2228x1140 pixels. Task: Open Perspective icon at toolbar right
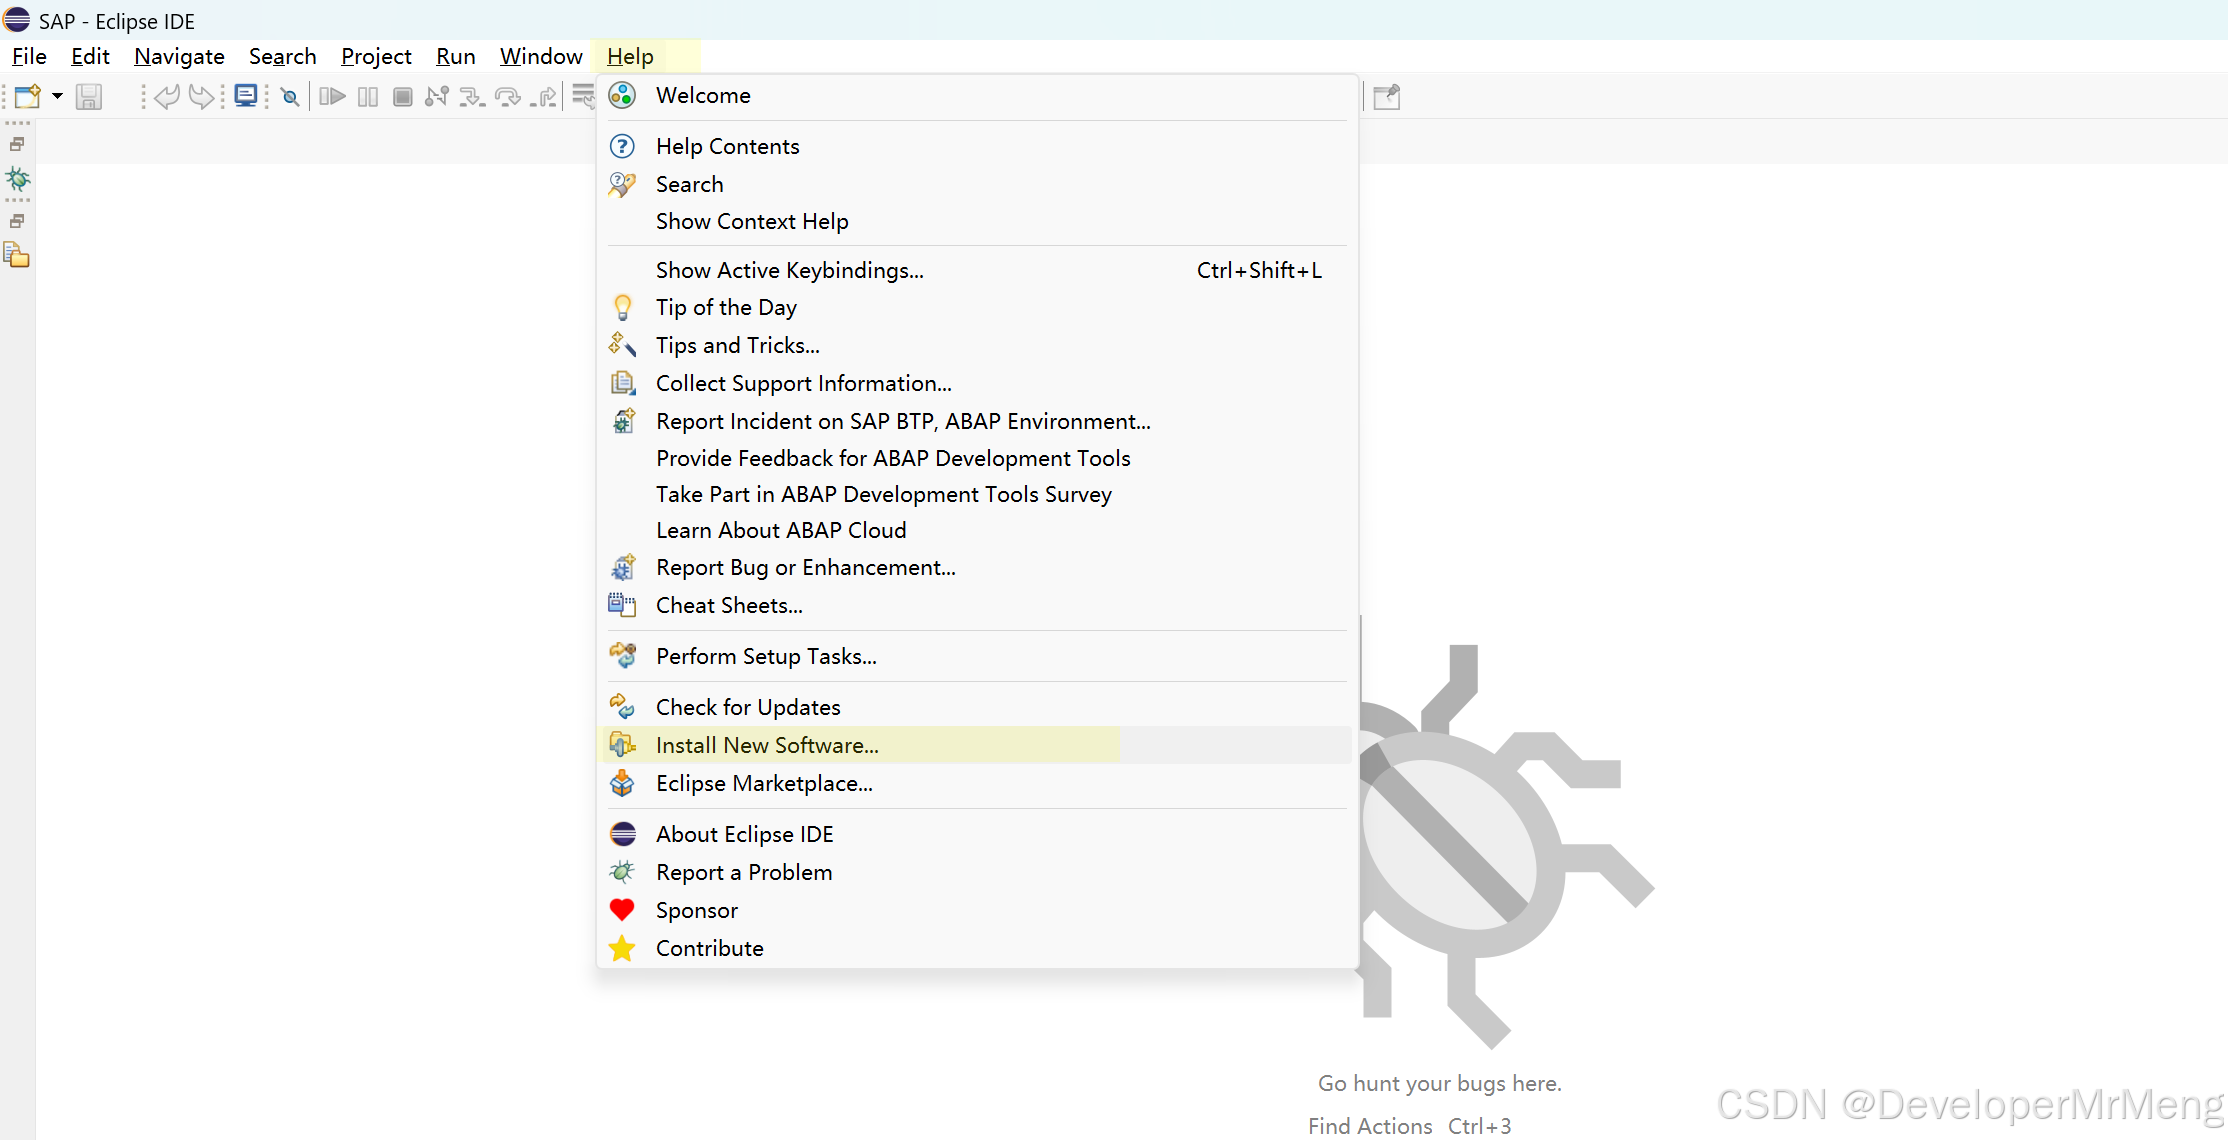coord(1386,97)
